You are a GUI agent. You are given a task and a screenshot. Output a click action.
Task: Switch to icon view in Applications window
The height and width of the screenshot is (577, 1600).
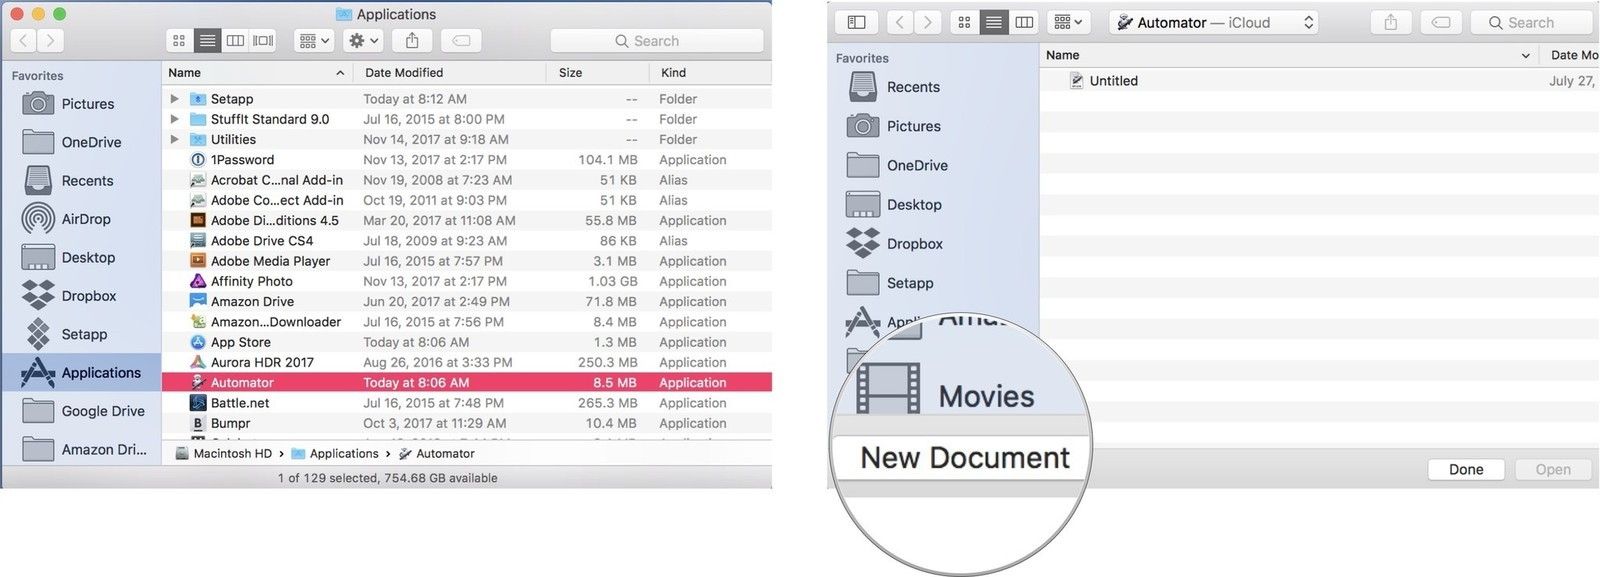pos(179,41)
